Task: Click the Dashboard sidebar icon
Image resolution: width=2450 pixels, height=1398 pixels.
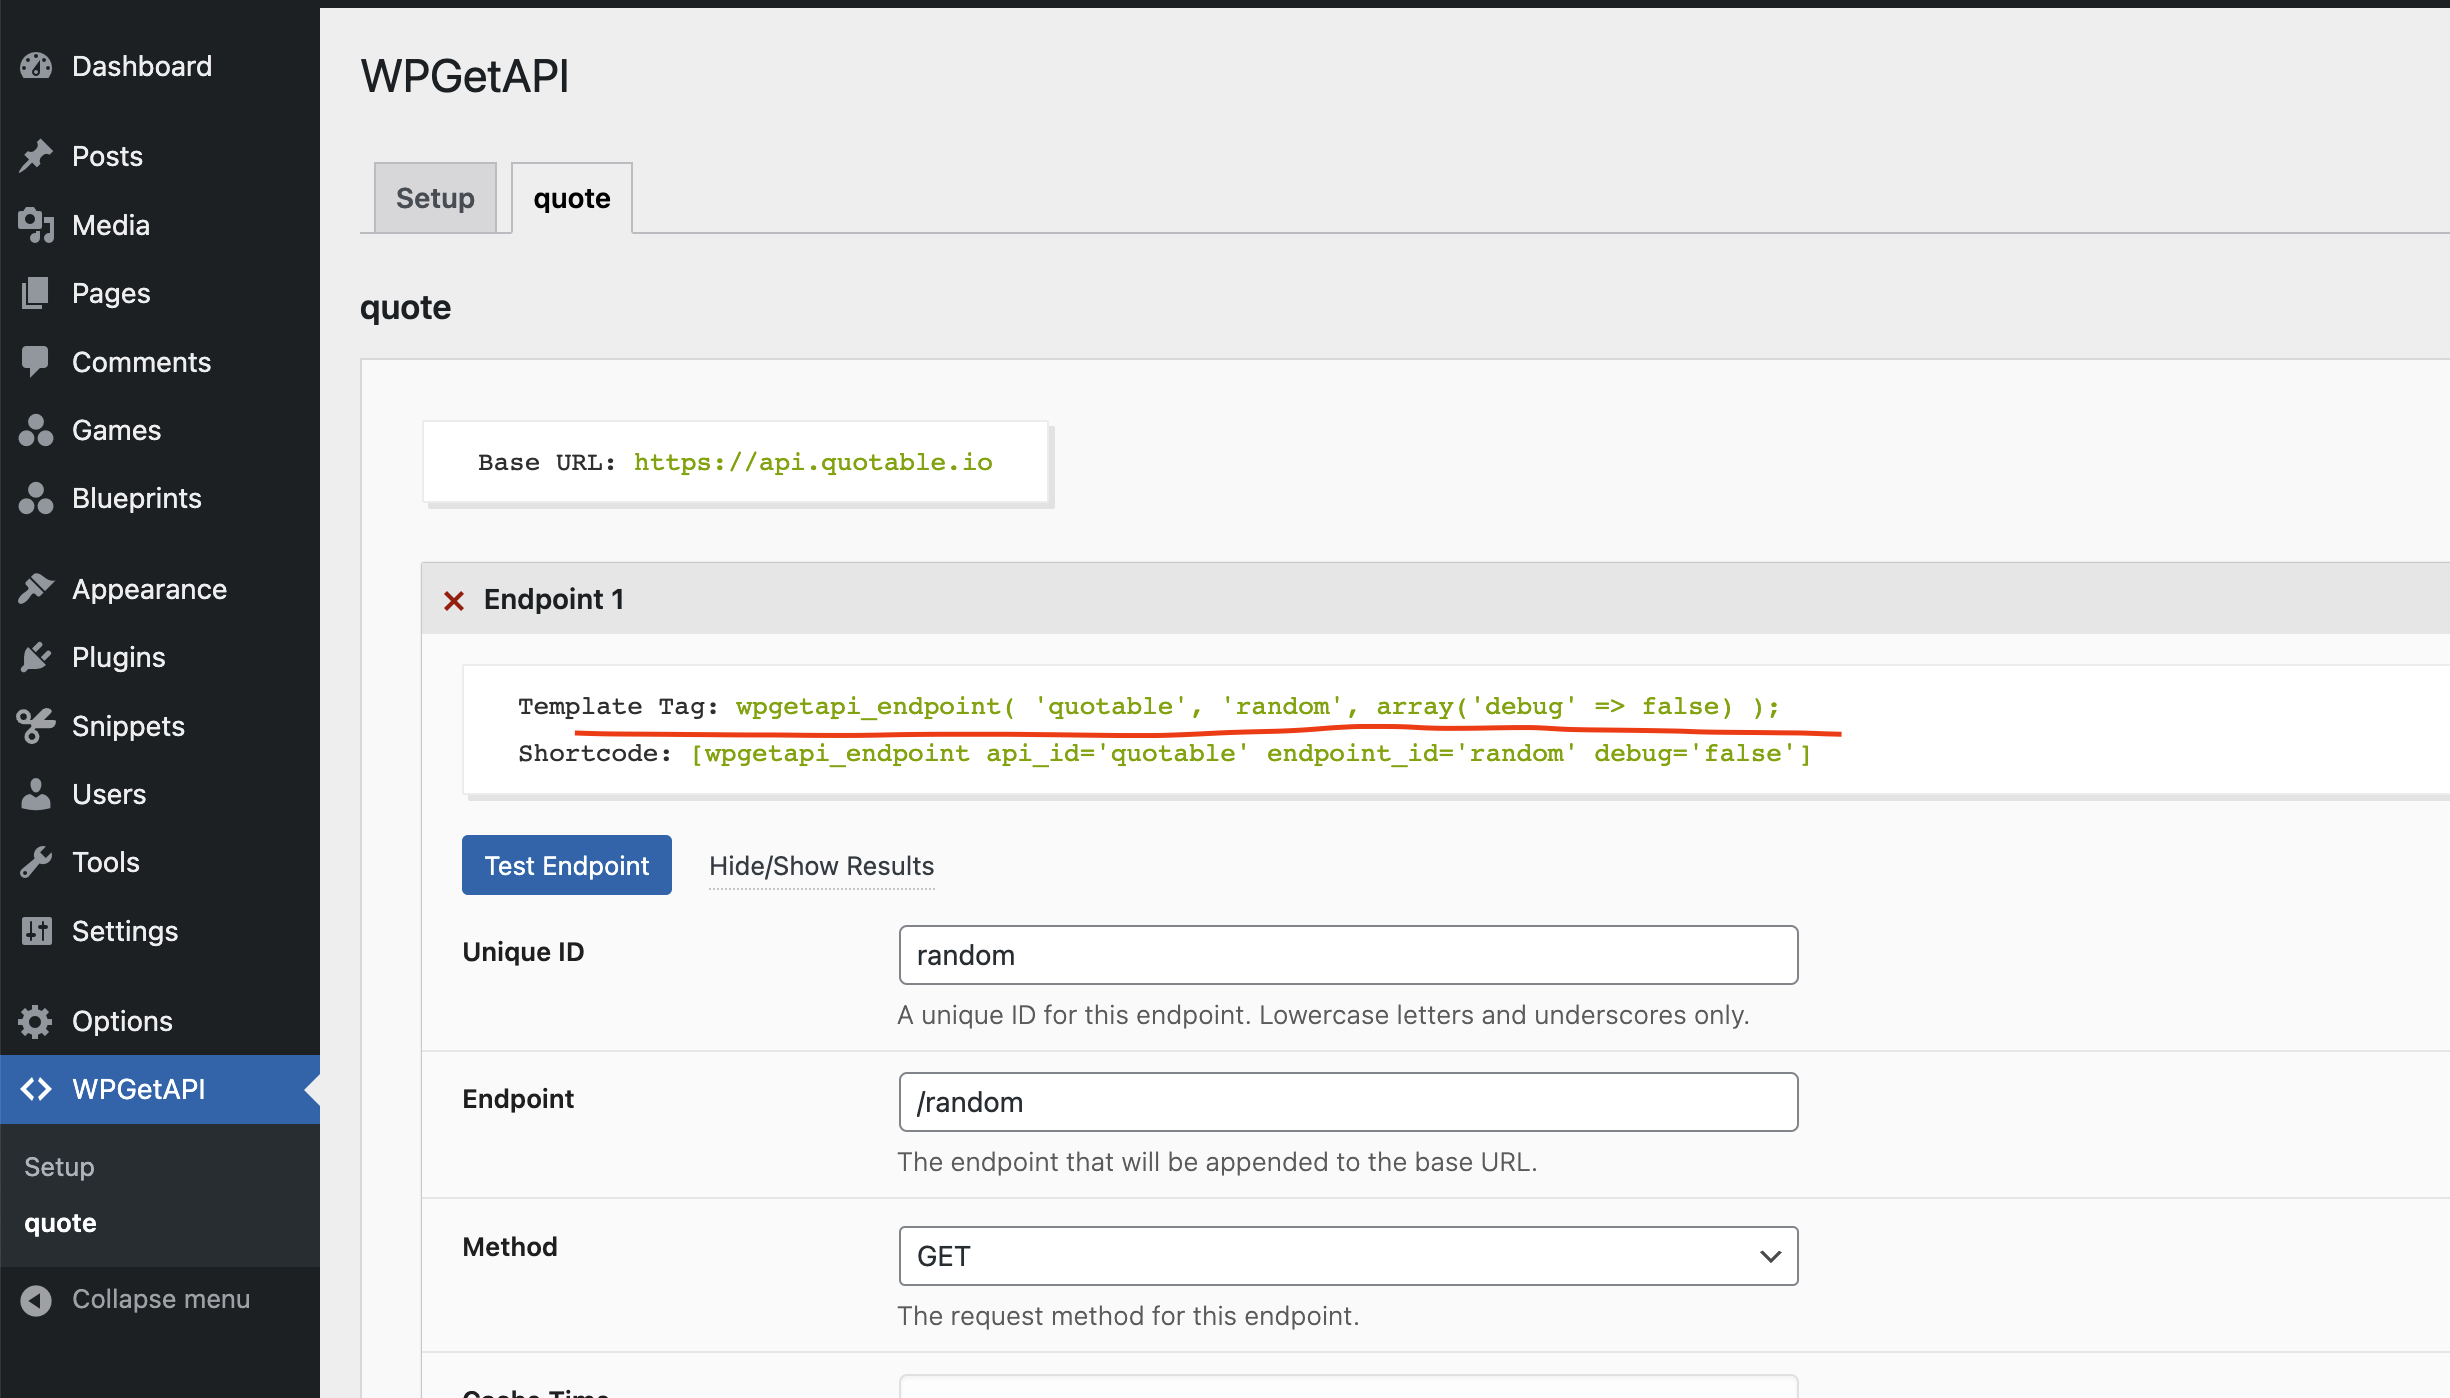Action: point(37,66)
